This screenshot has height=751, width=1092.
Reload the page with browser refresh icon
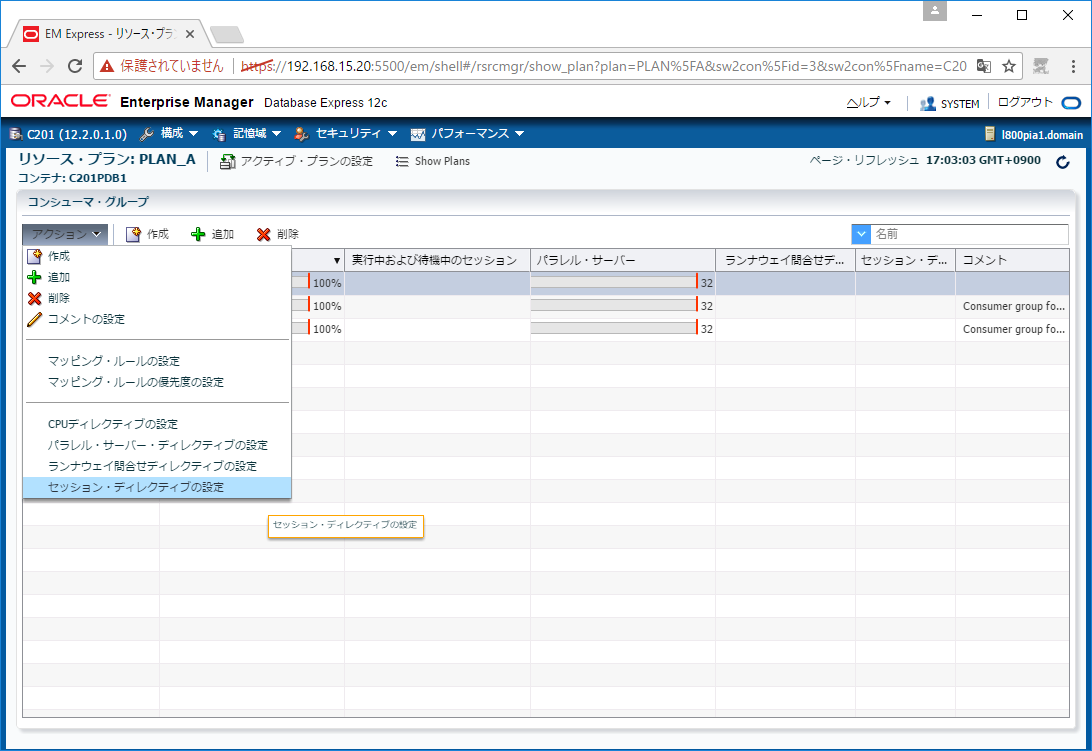click(x=75, y=66)
